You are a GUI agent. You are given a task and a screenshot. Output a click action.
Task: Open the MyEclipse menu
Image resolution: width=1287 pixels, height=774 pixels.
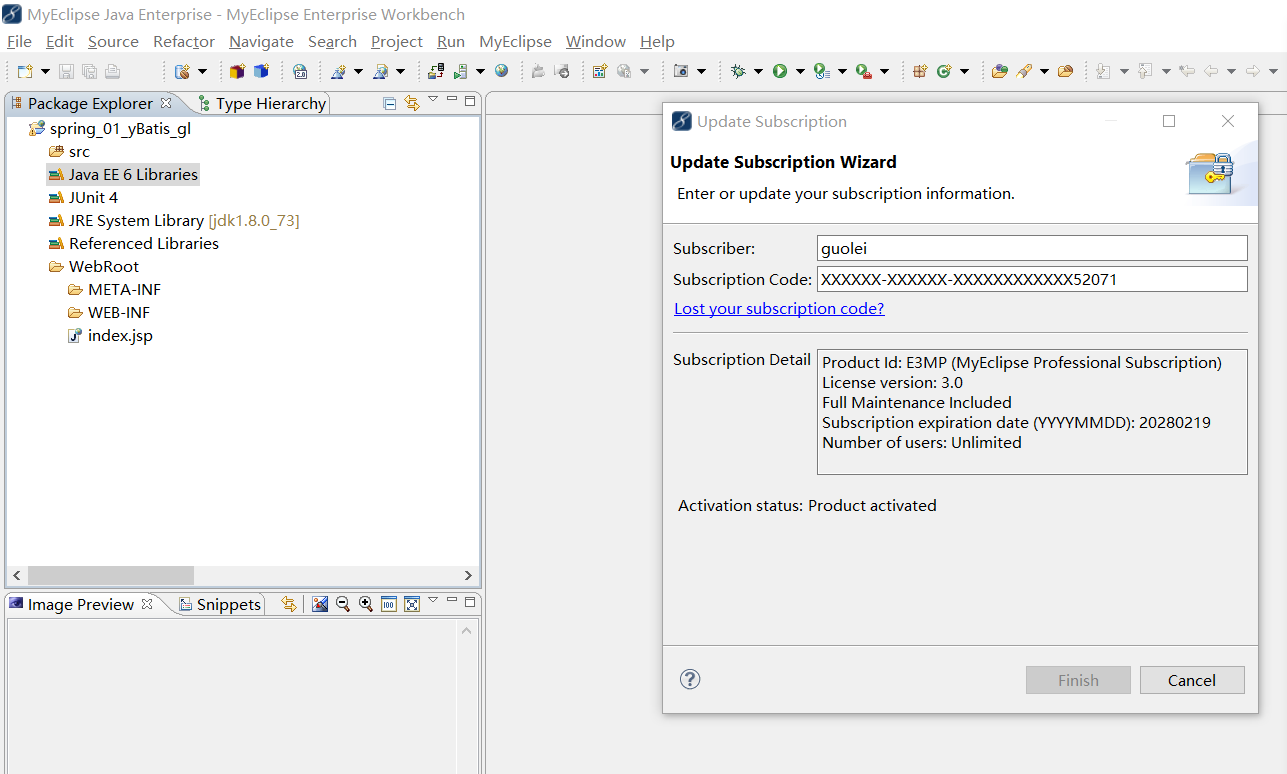(515, 41)
